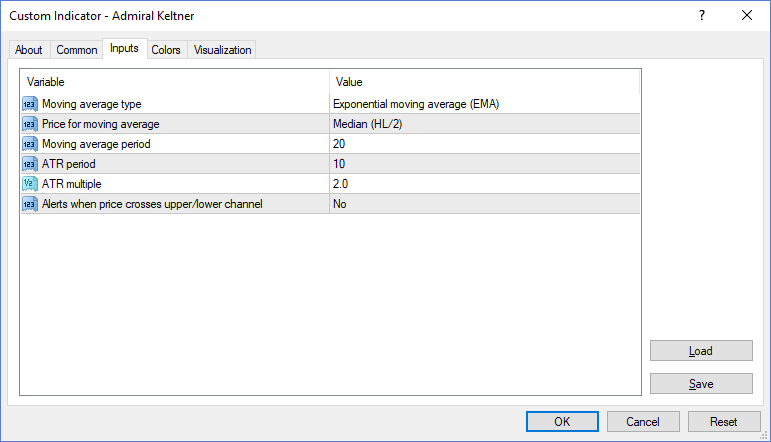Click the icon beside the Alerts row
The height and width of the screenshot is (442, 771).
tap(30, 204)
